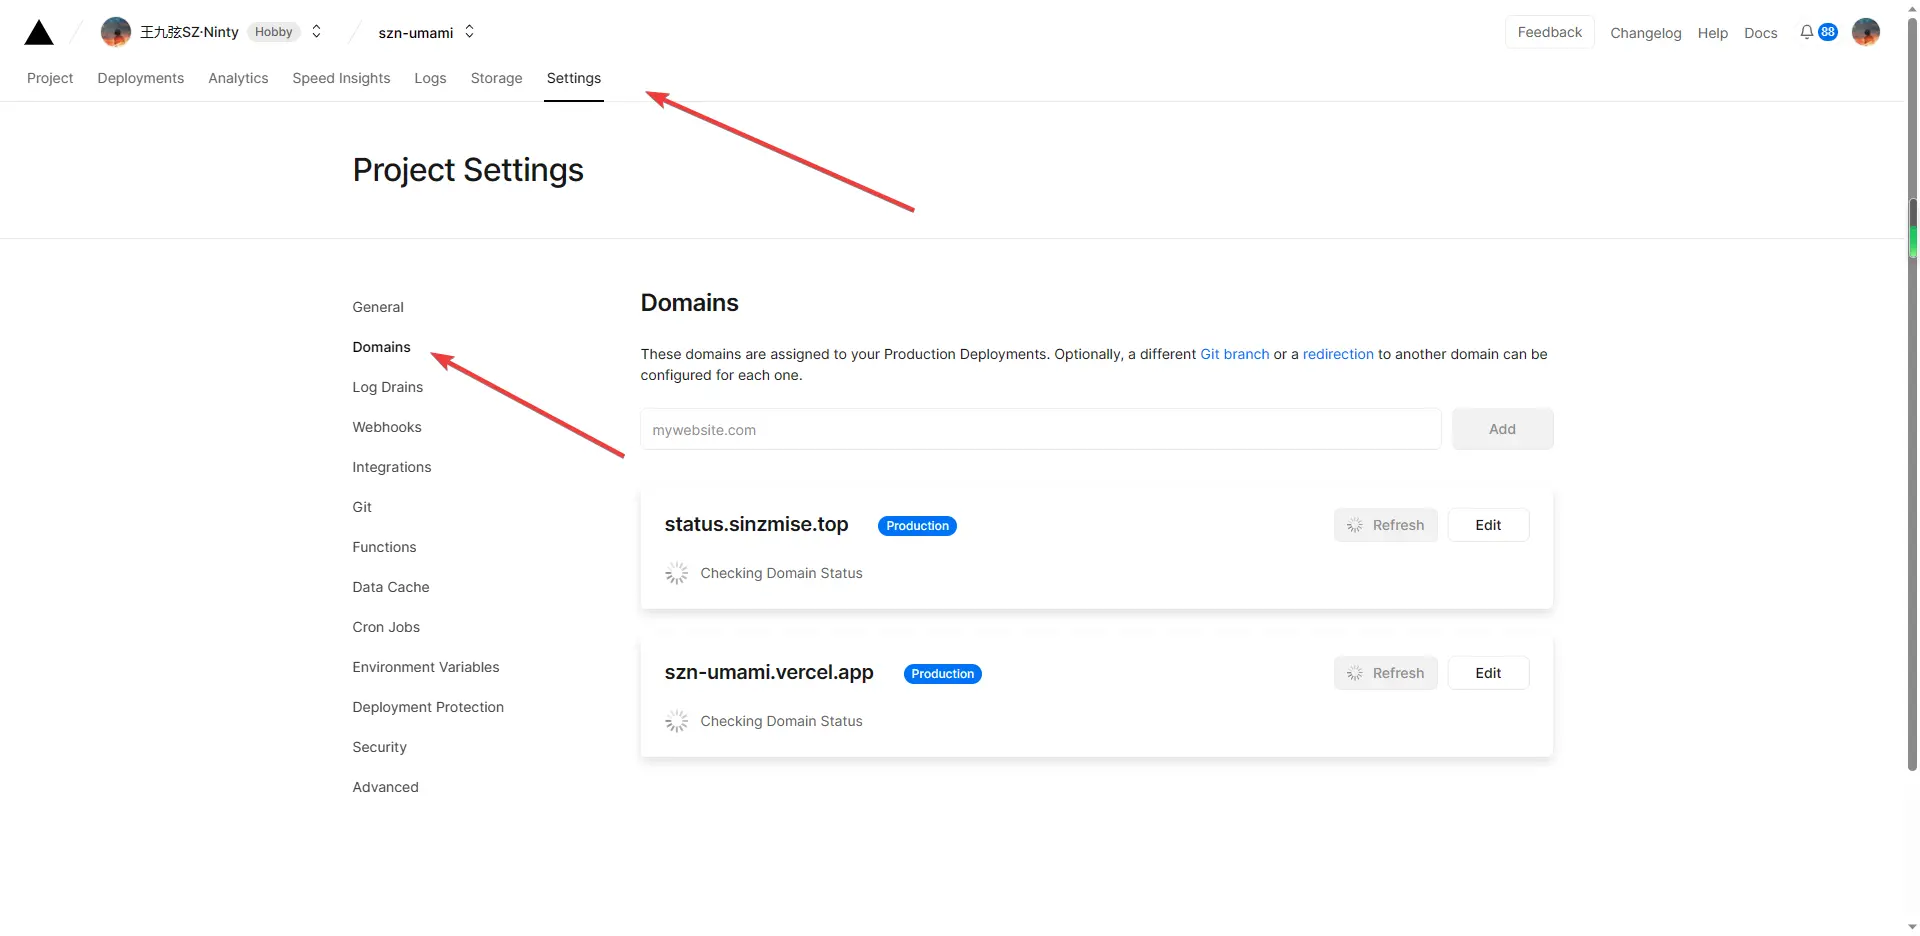
Task: Edit the status.sinzmise.top domain
Action: tap(1488, 525)
